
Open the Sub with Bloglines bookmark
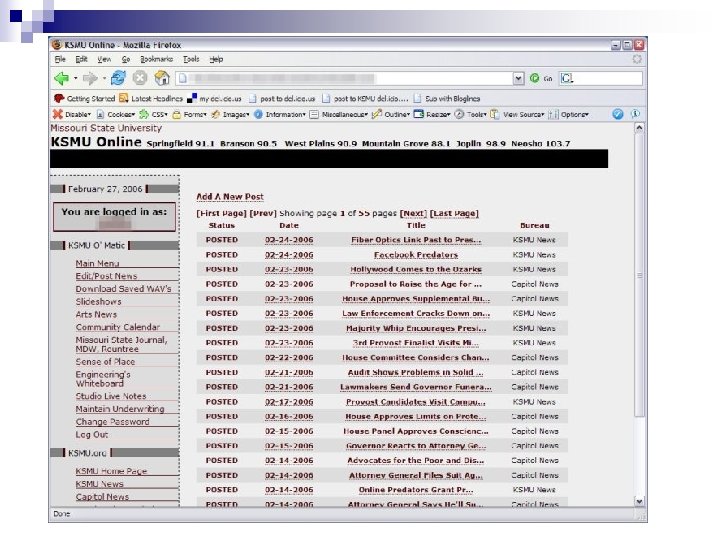coord(447,98)
